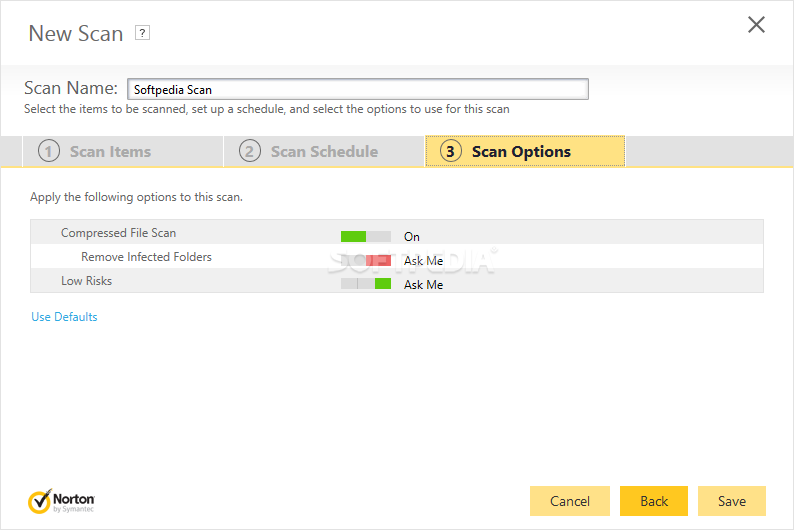Click the Scan Name text field

point(358,89)
